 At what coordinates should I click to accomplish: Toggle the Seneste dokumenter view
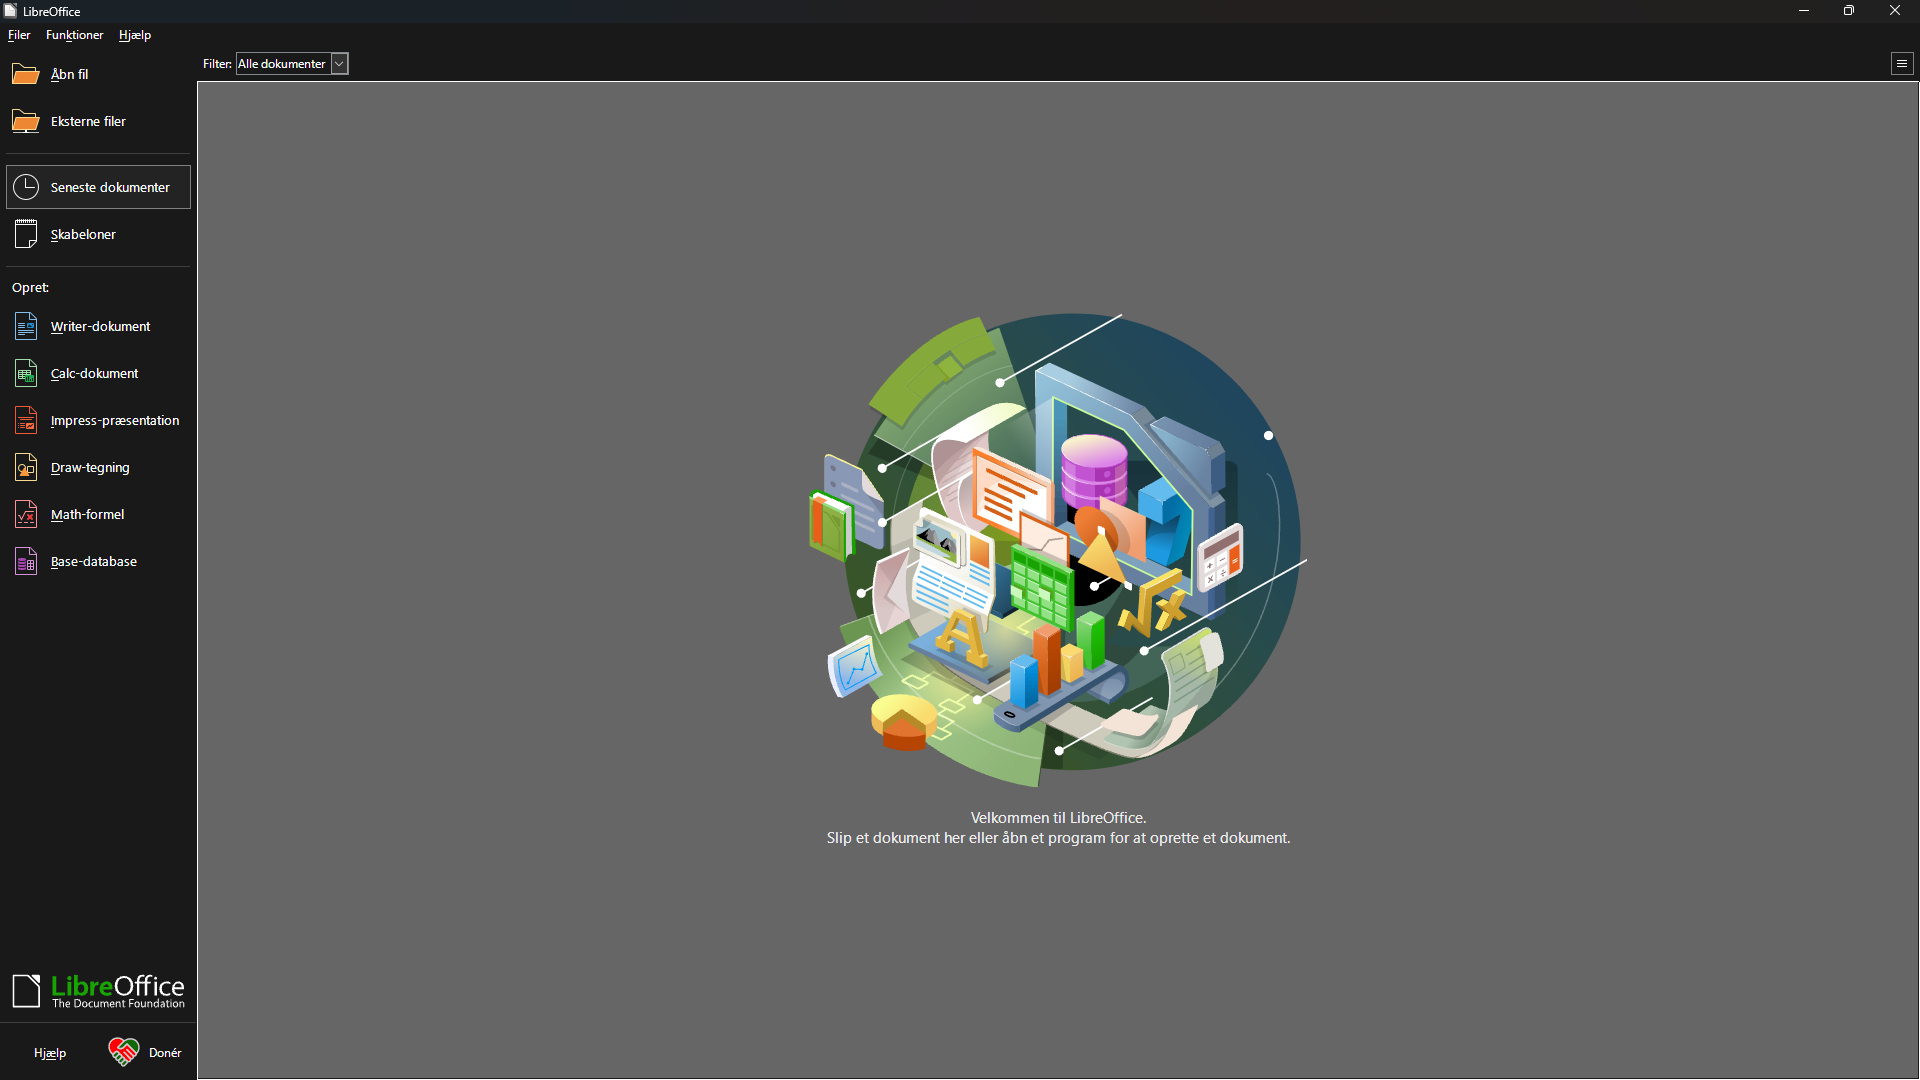(x=98, y=188)
